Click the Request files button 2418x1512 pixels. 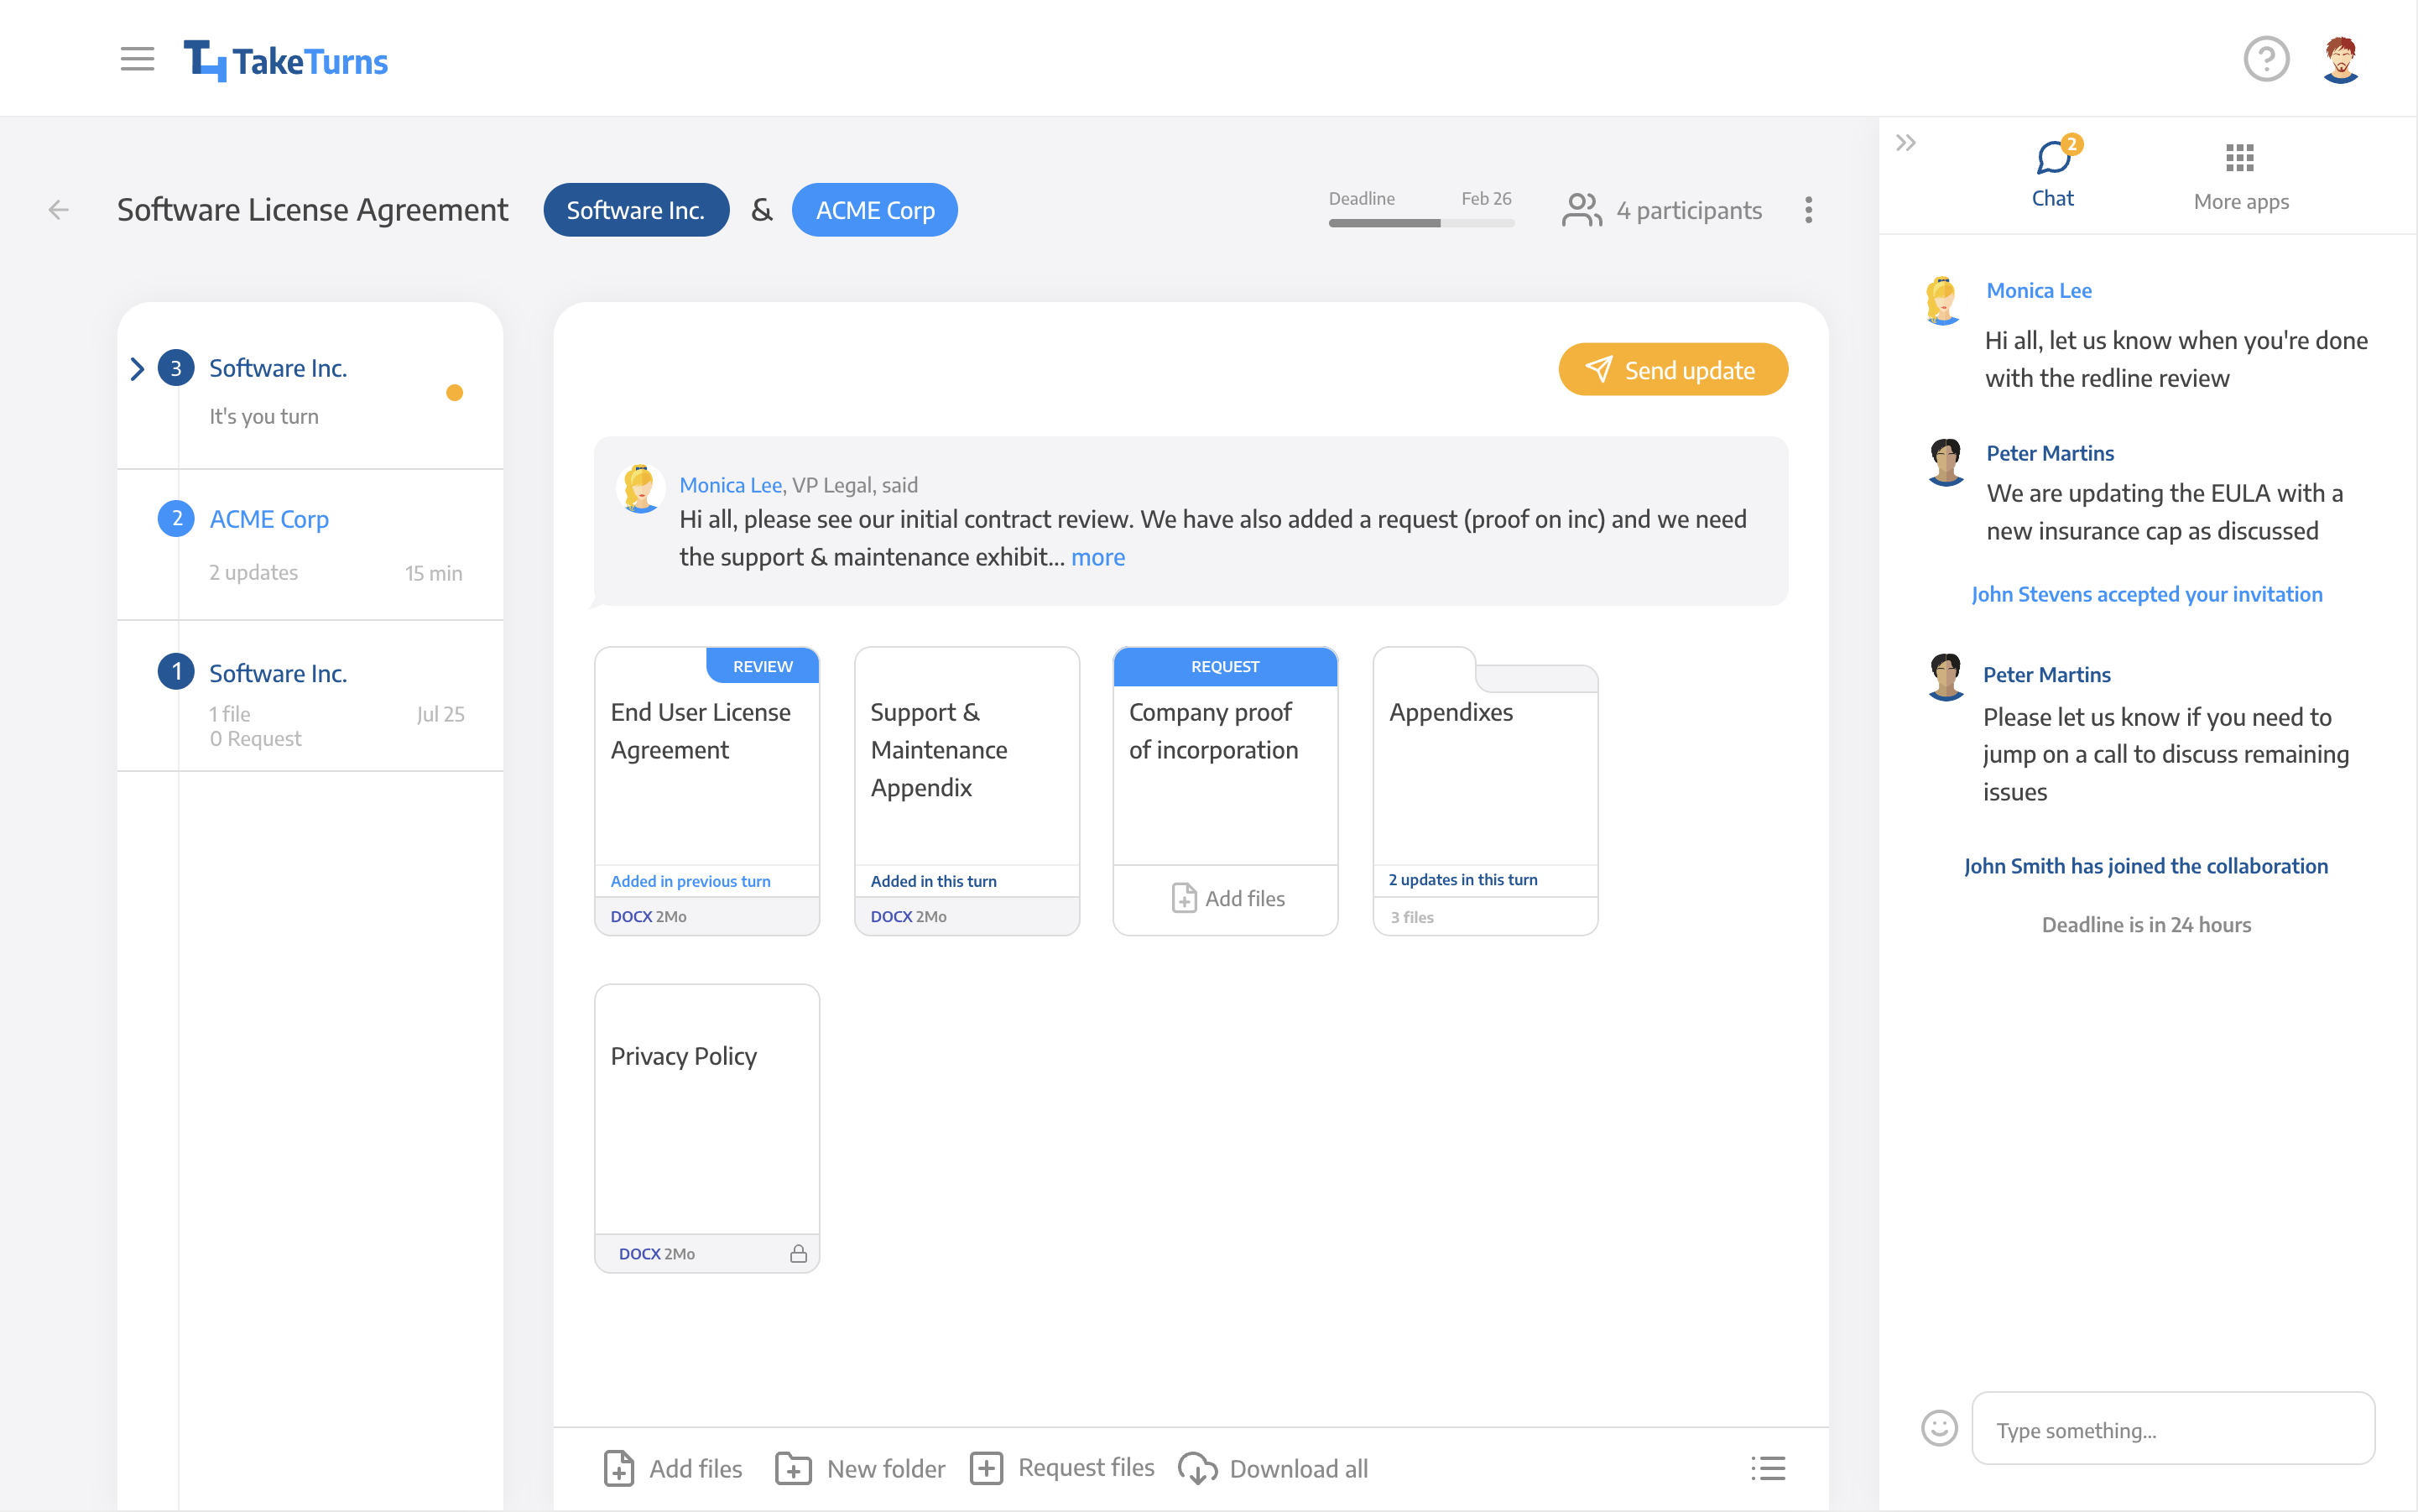[x=1063, y=1467]
